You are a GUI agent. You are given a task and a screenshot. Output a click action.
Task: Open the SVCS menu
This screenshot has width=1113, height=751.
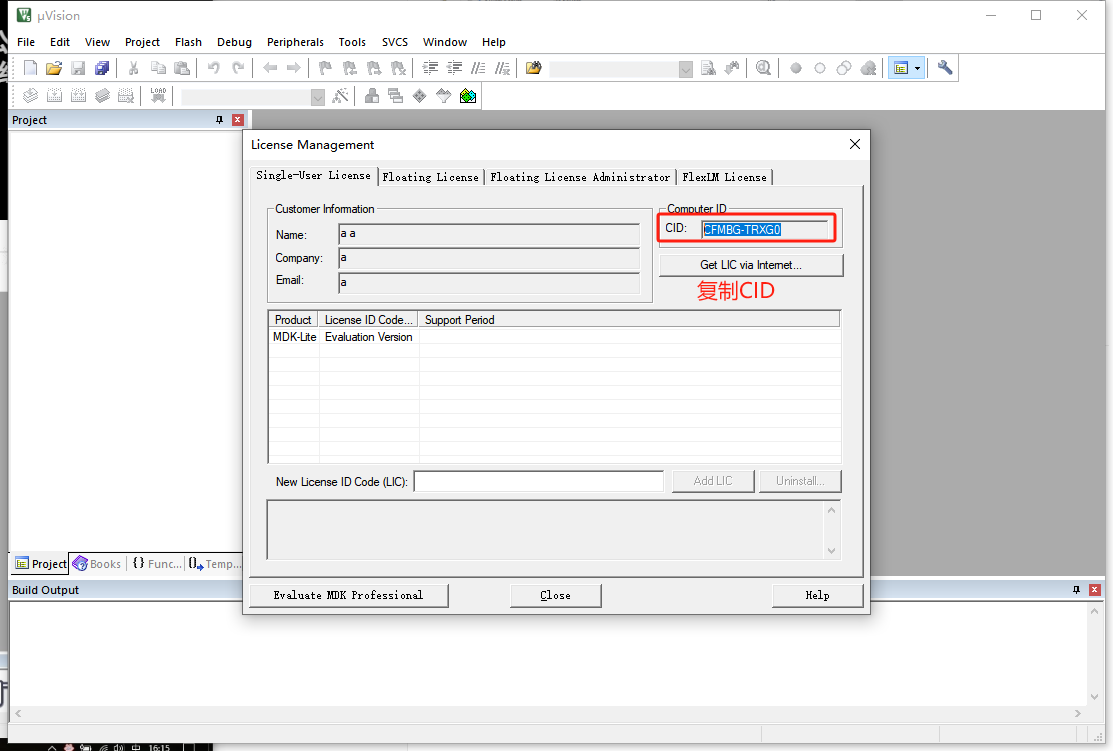click(395, 42)
